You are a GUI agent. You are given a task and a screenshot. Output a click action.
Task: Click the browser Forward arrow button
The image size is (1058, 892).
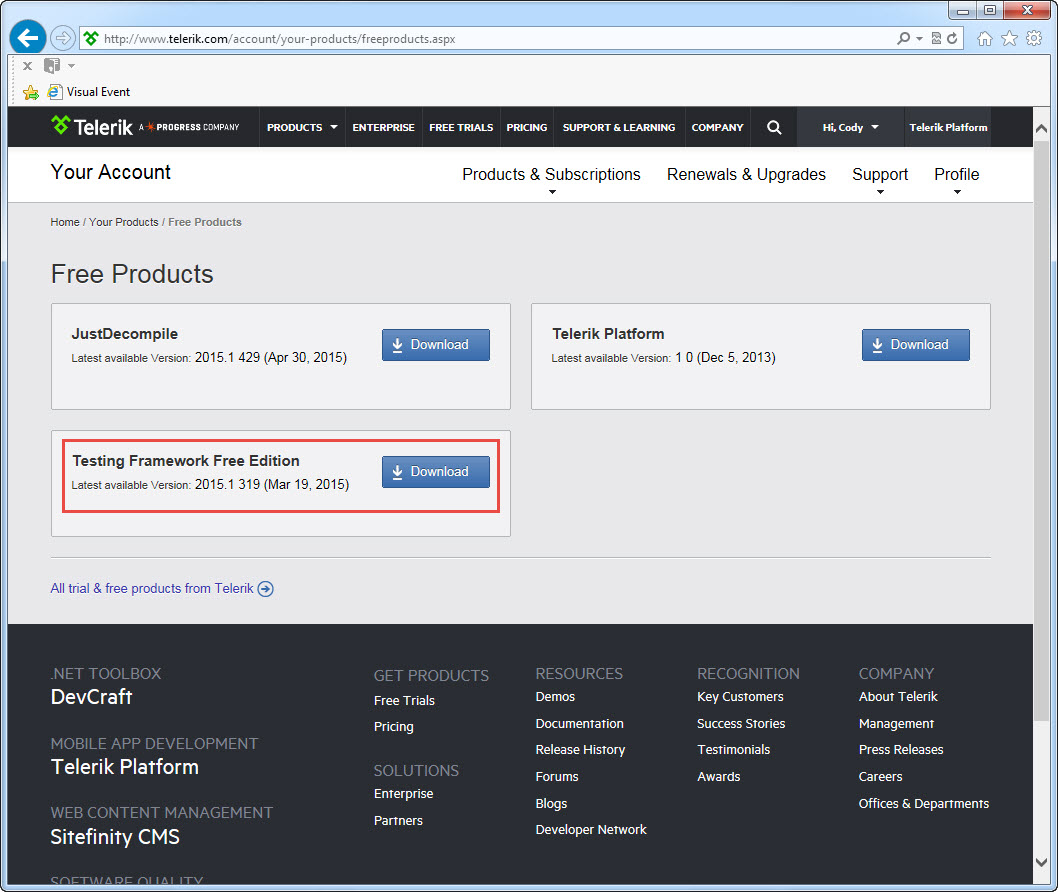[x=62, y=38]
